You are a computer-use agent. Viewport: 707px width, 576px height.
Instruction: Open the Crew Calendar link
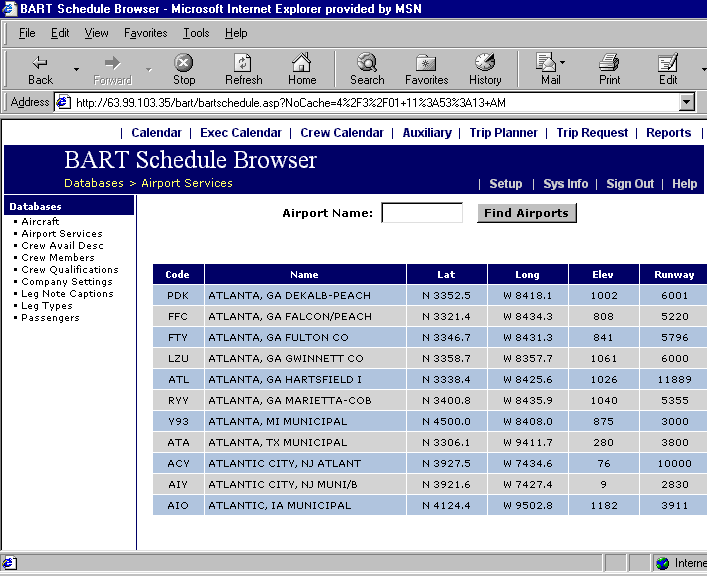click(x=342, y=133)
